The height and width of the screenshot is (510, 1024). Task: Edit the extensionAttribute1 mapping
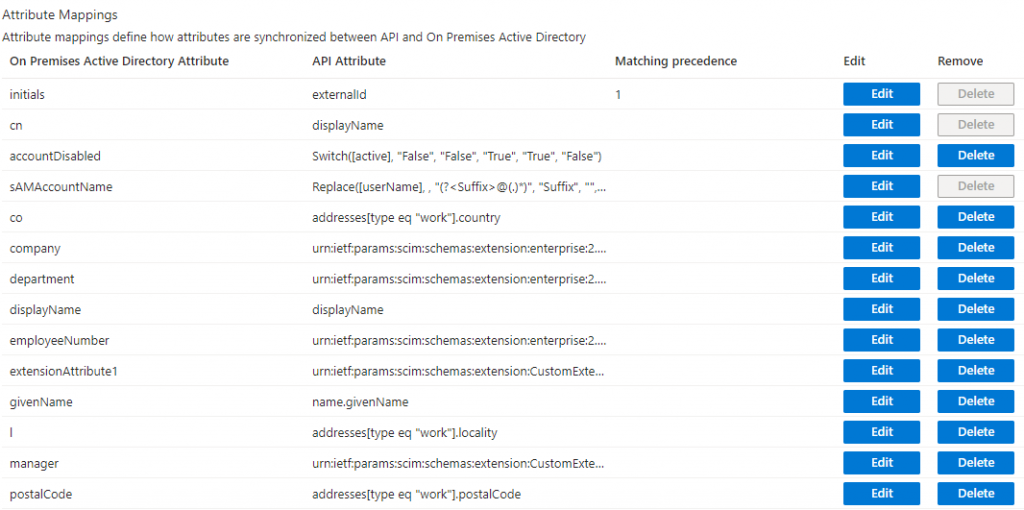point(881,371)
